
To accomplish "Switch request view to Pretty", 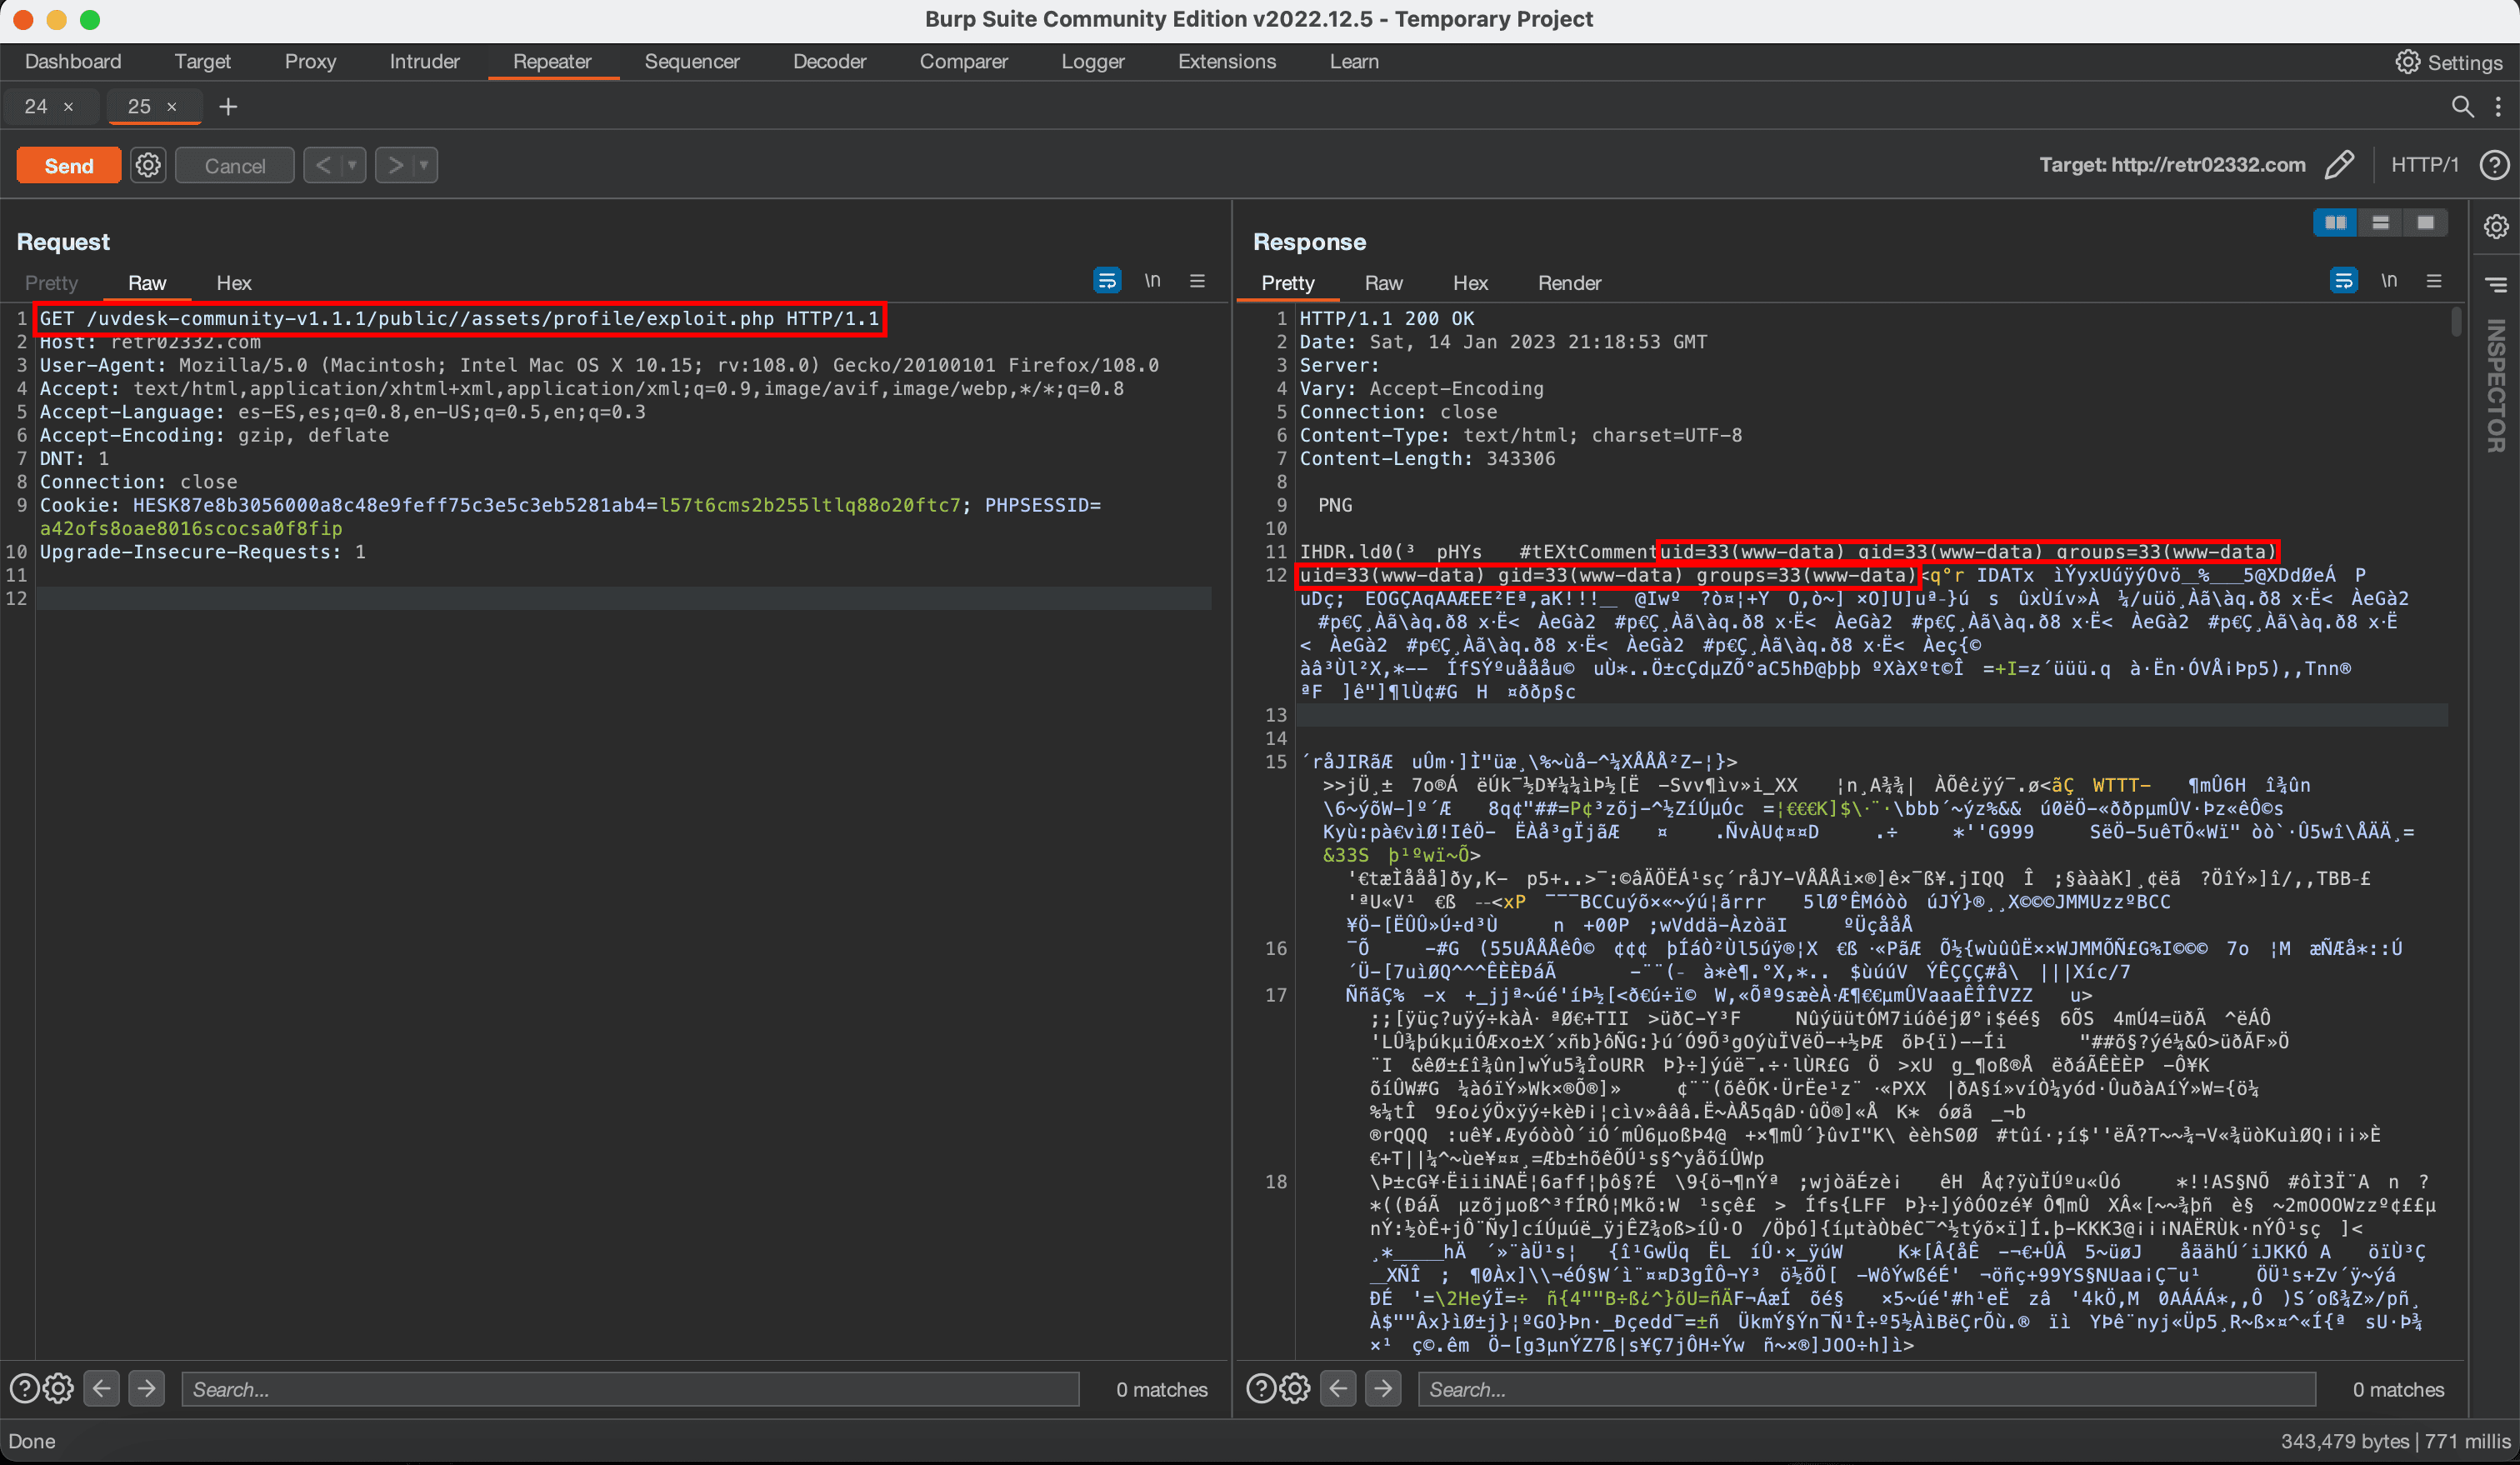I will (51, 283).
